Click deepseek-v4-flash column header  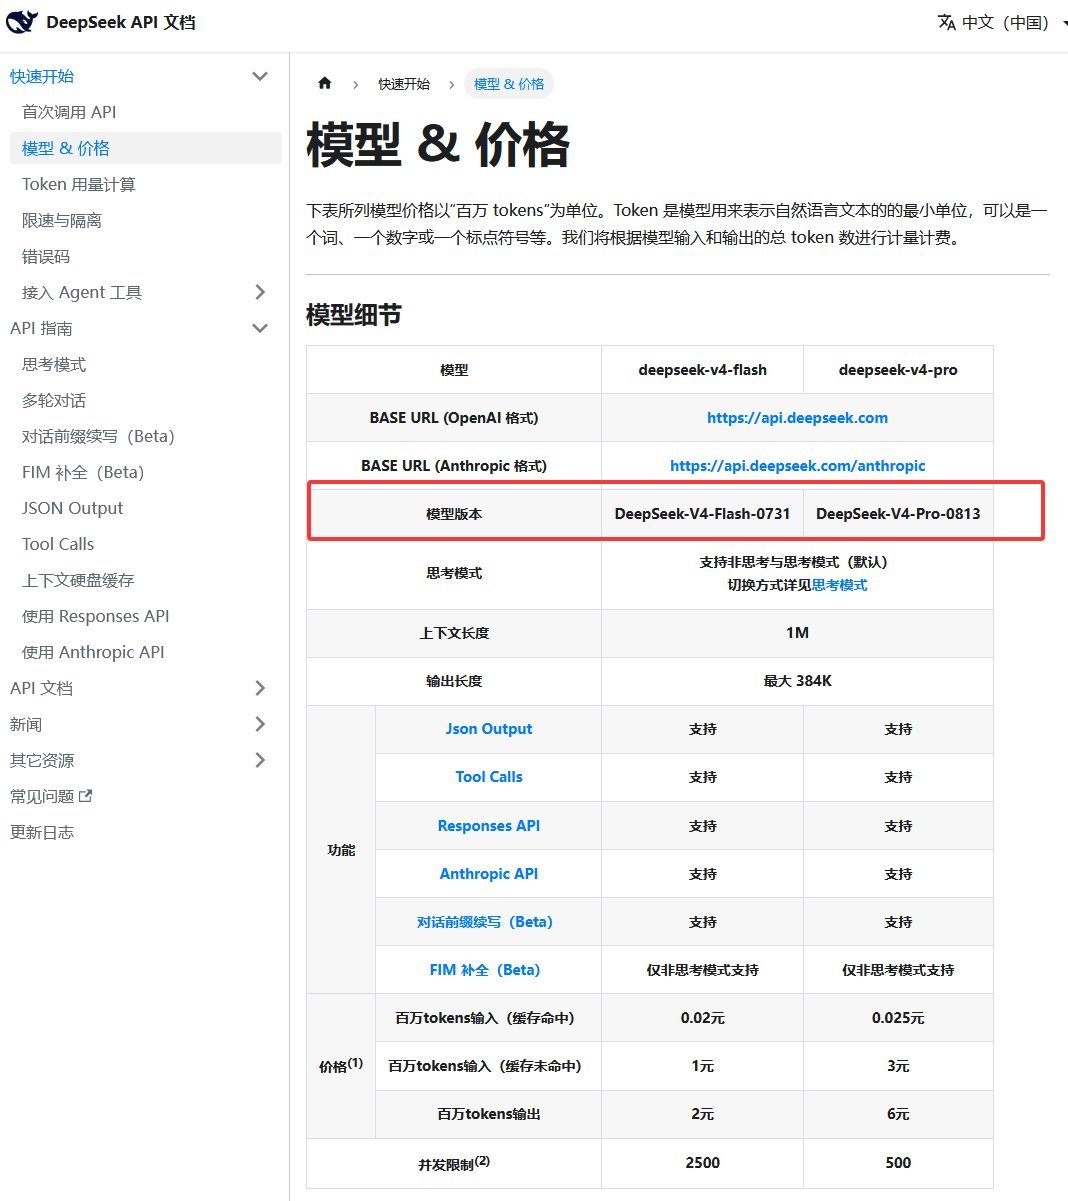(x=703, y=370)
